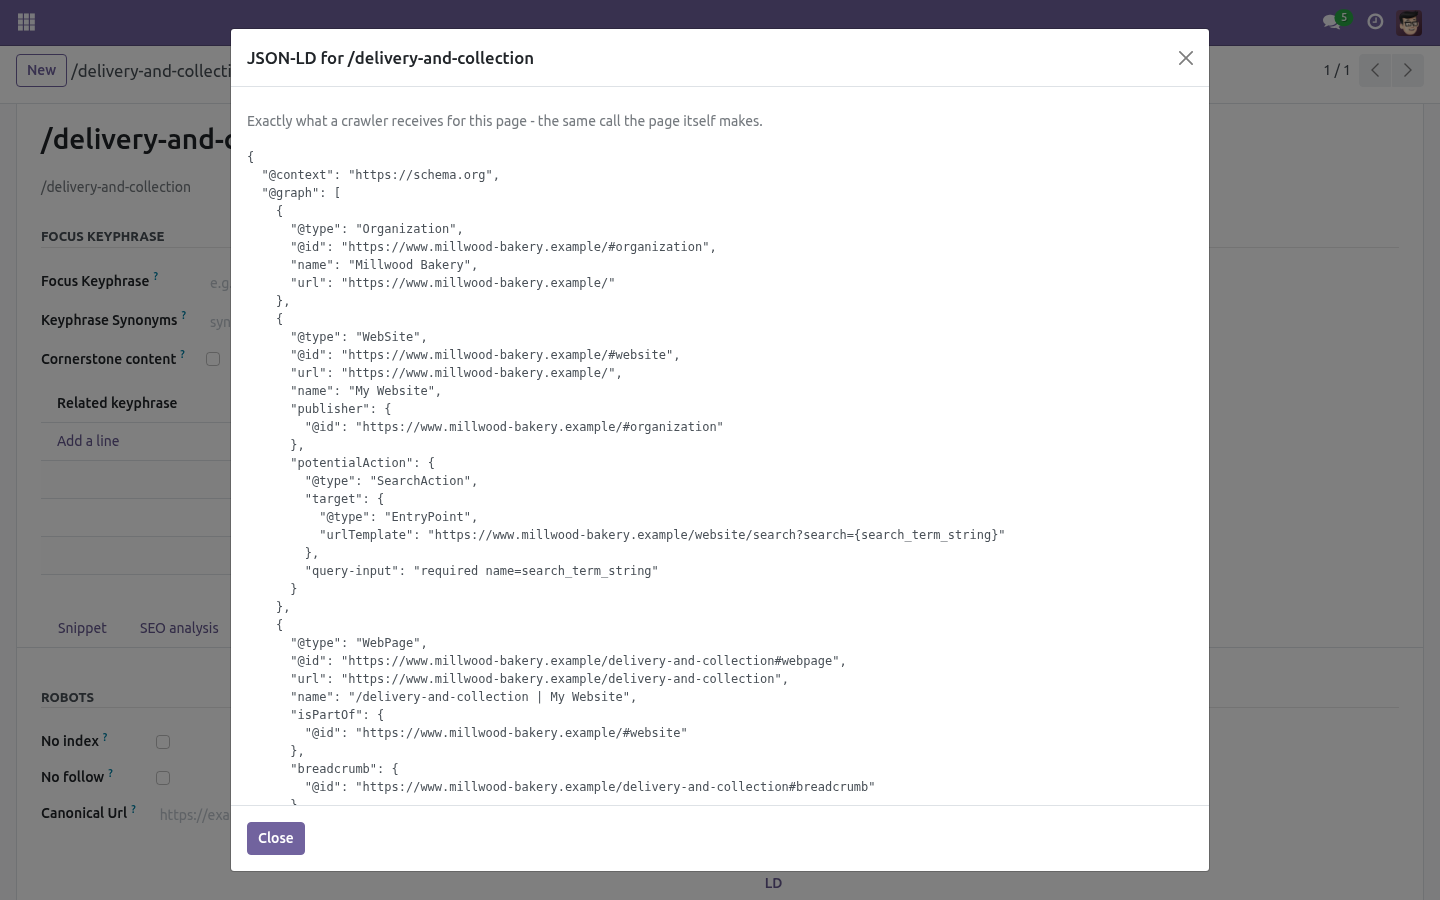Viewport: 1440px width, 900px height.
Task: Open the user avatar menu
Action: click(1409, 22)
